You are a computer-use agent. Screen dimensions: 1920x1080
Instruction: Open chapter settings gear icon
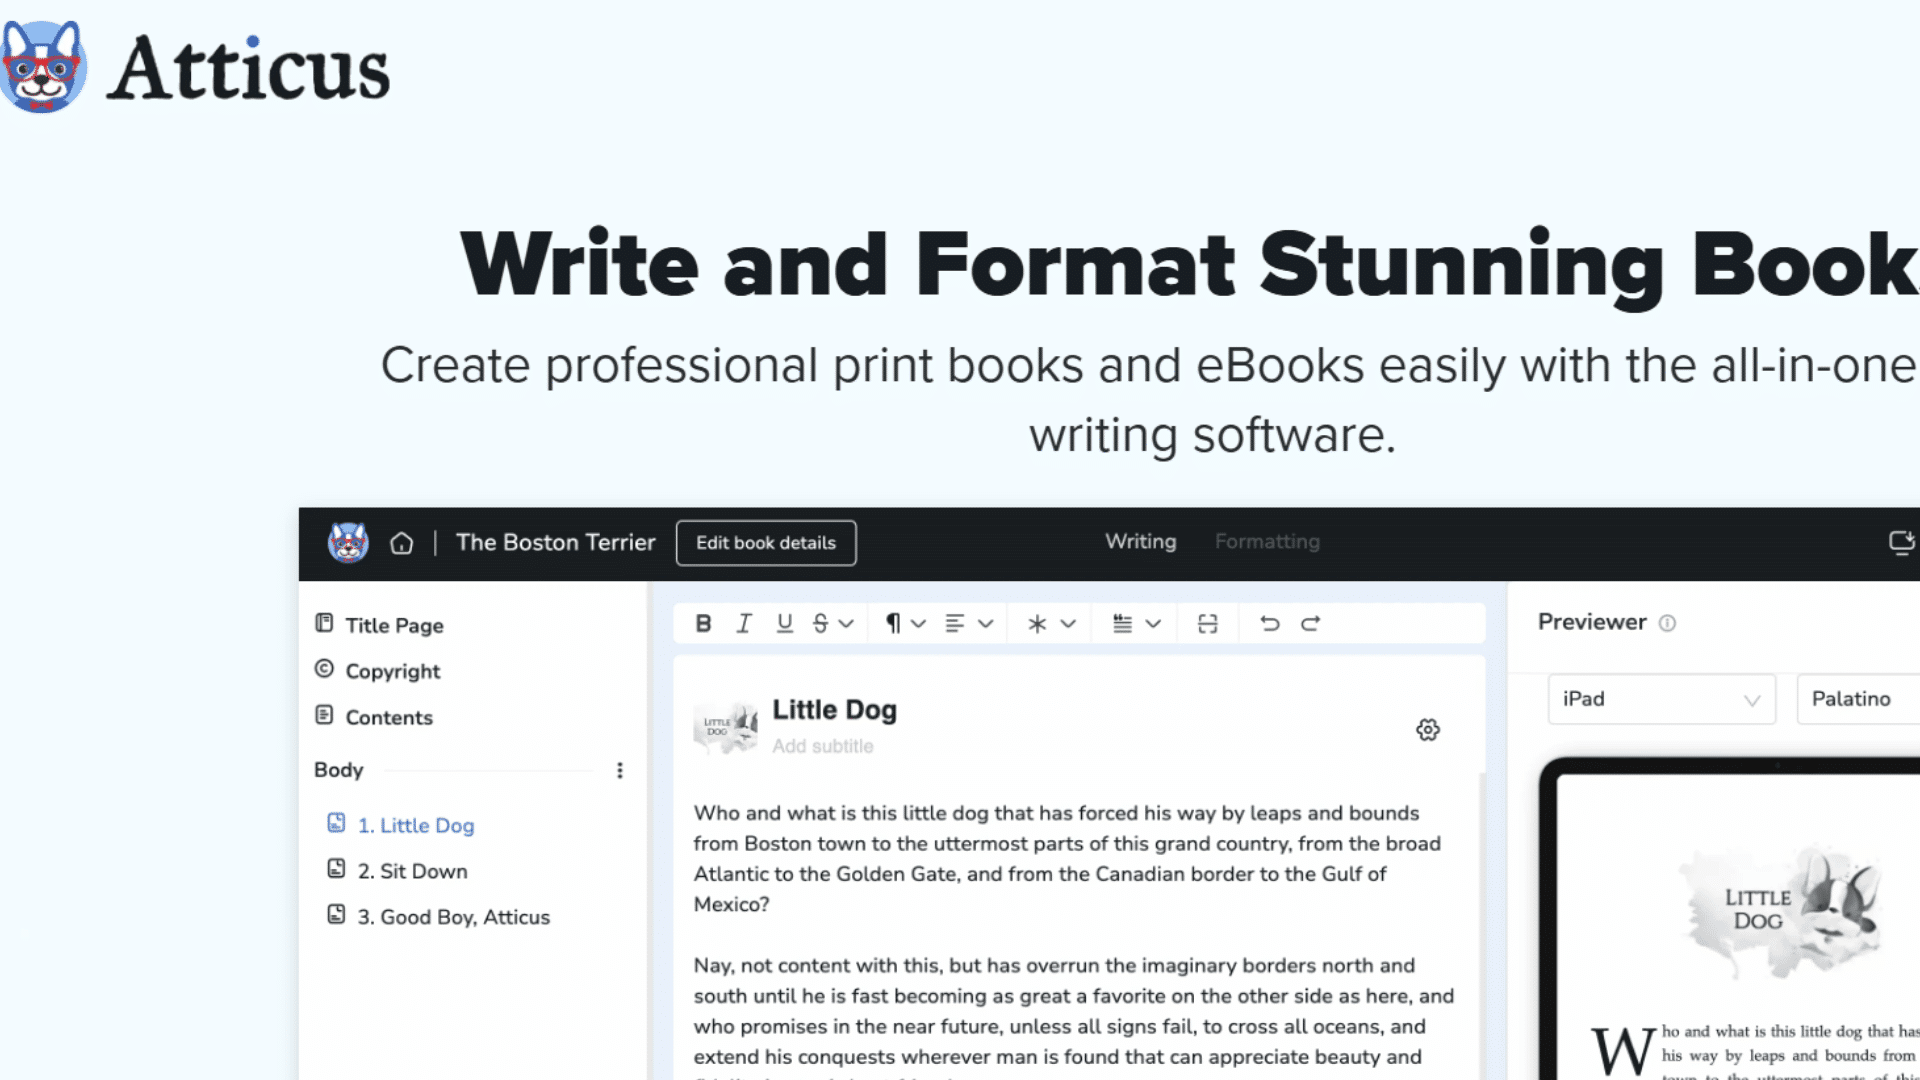tap(1428, 730)
